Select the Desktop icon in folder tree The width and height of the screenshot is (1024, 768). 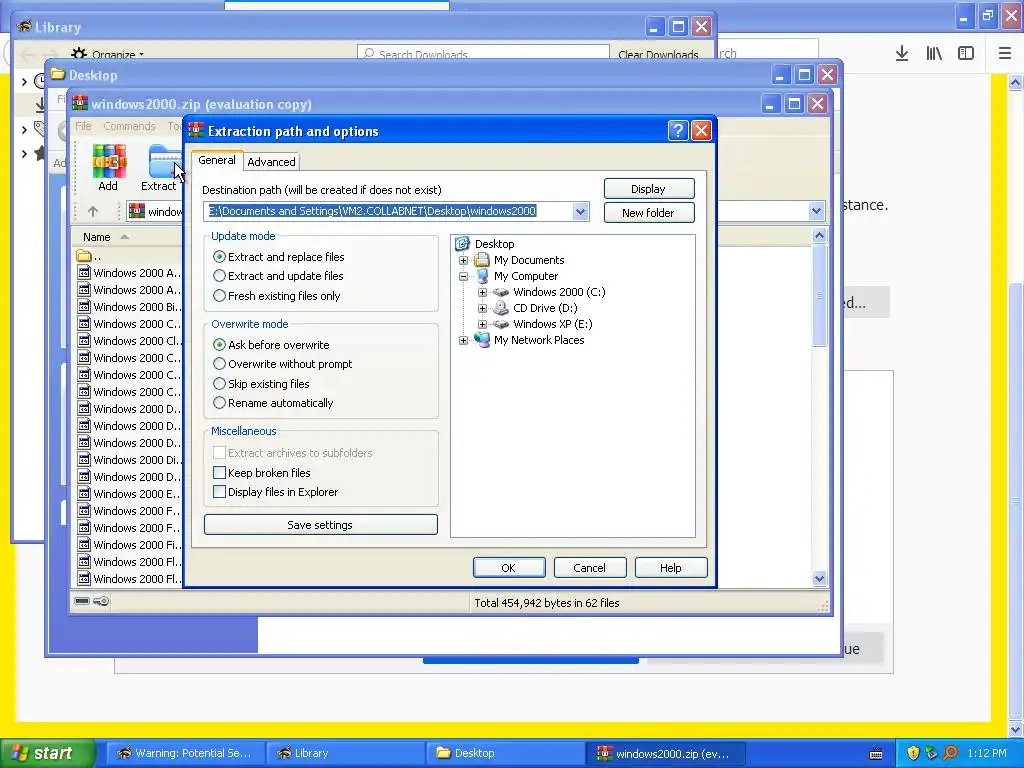(462, 244)
